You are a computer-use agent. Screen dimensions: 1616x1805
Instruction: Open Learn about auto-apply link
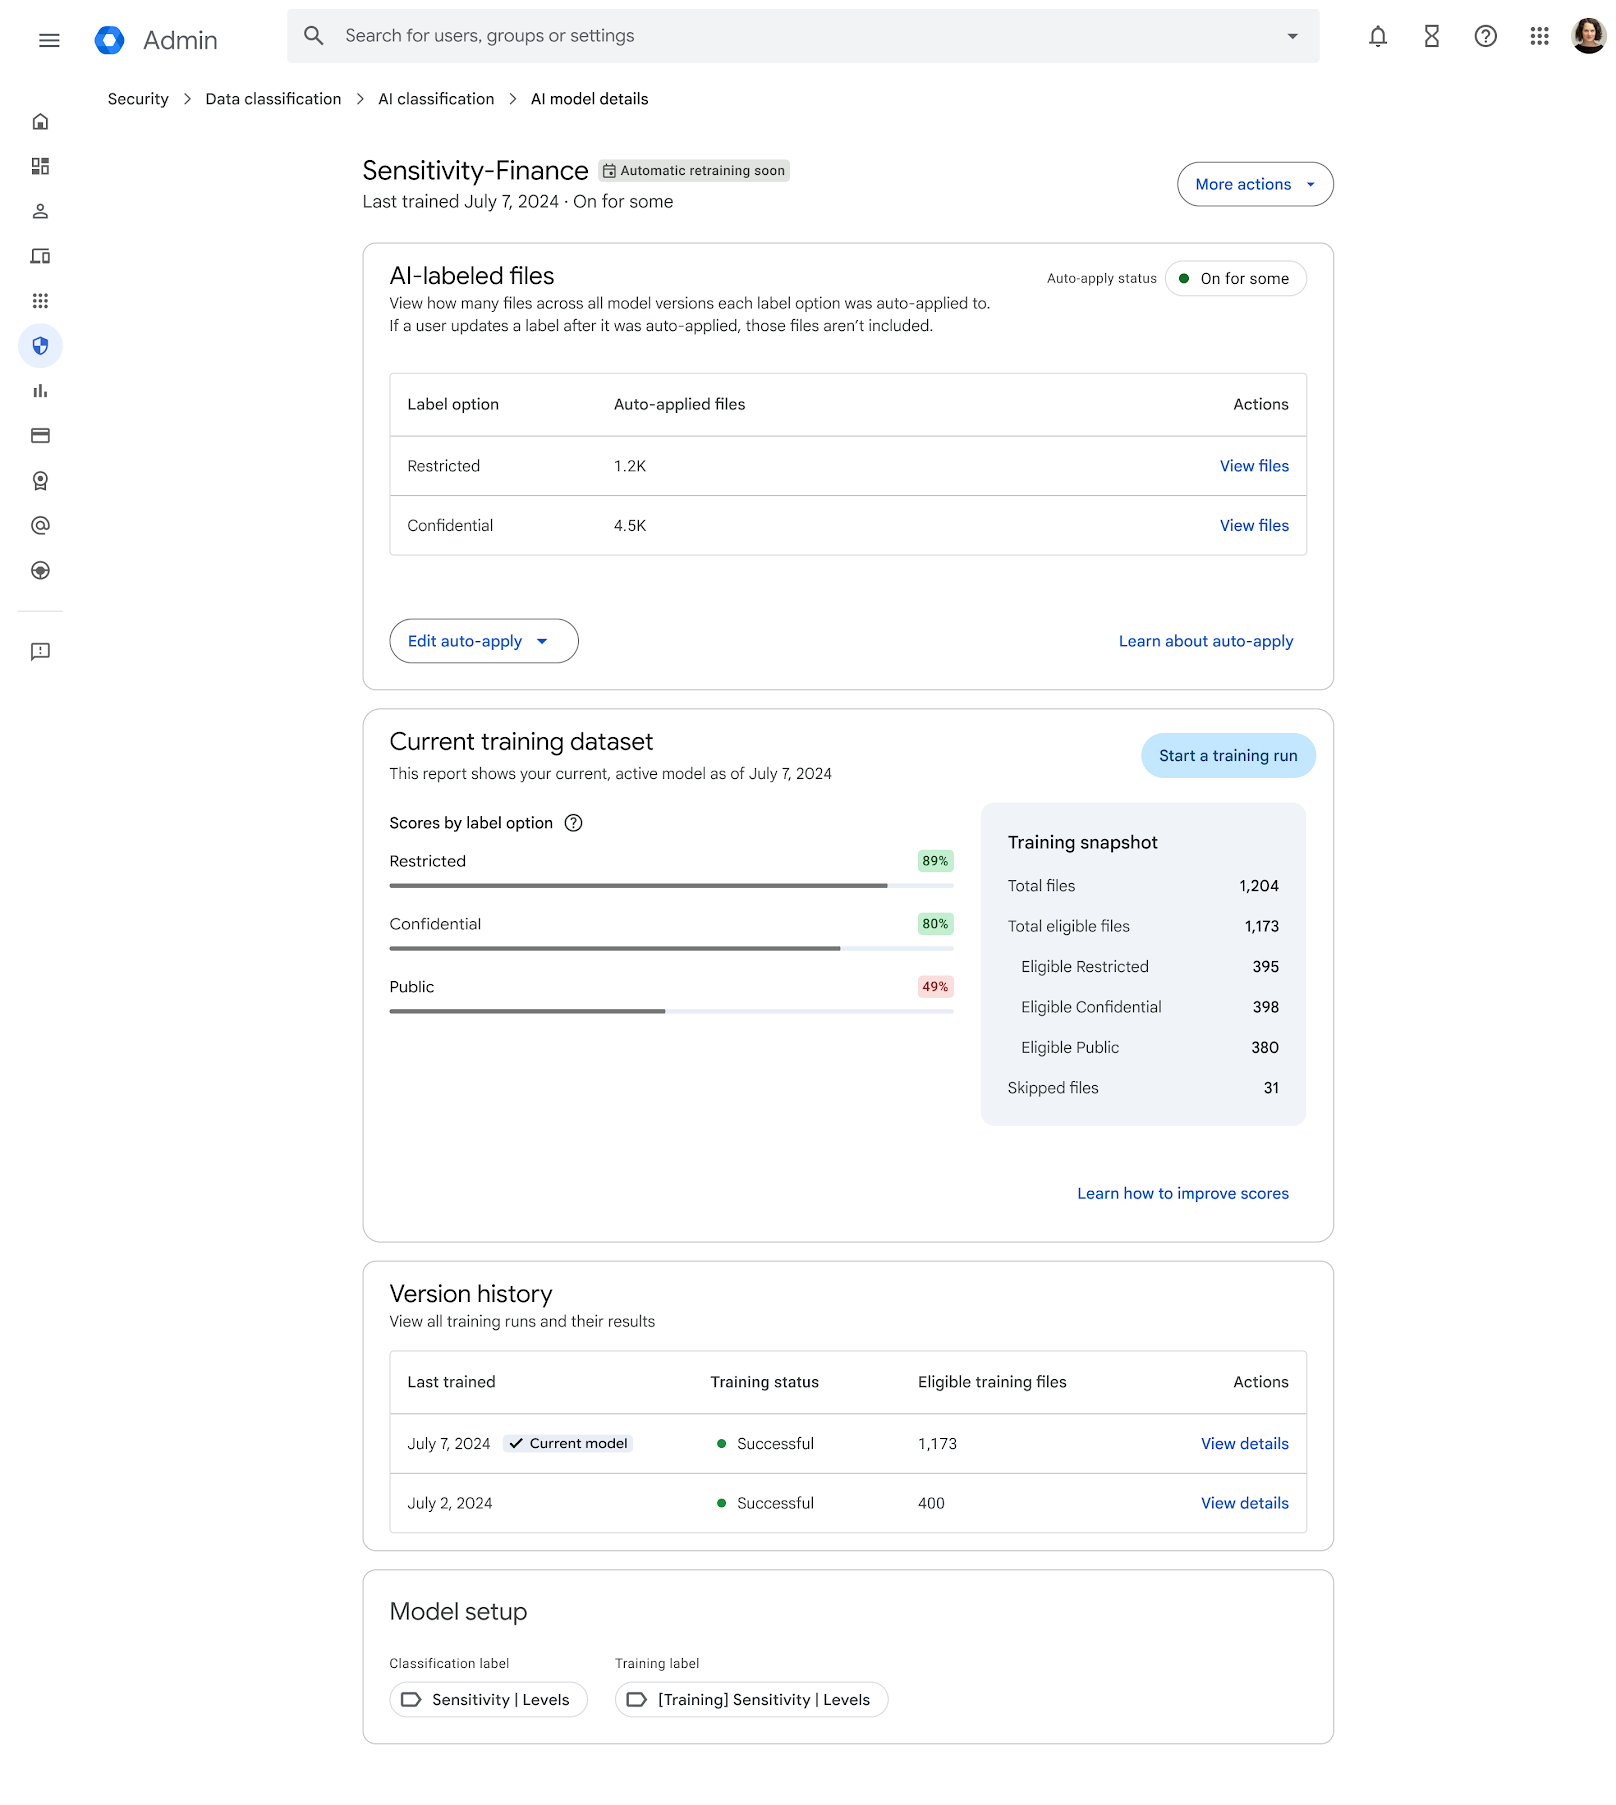point(1206,641)
